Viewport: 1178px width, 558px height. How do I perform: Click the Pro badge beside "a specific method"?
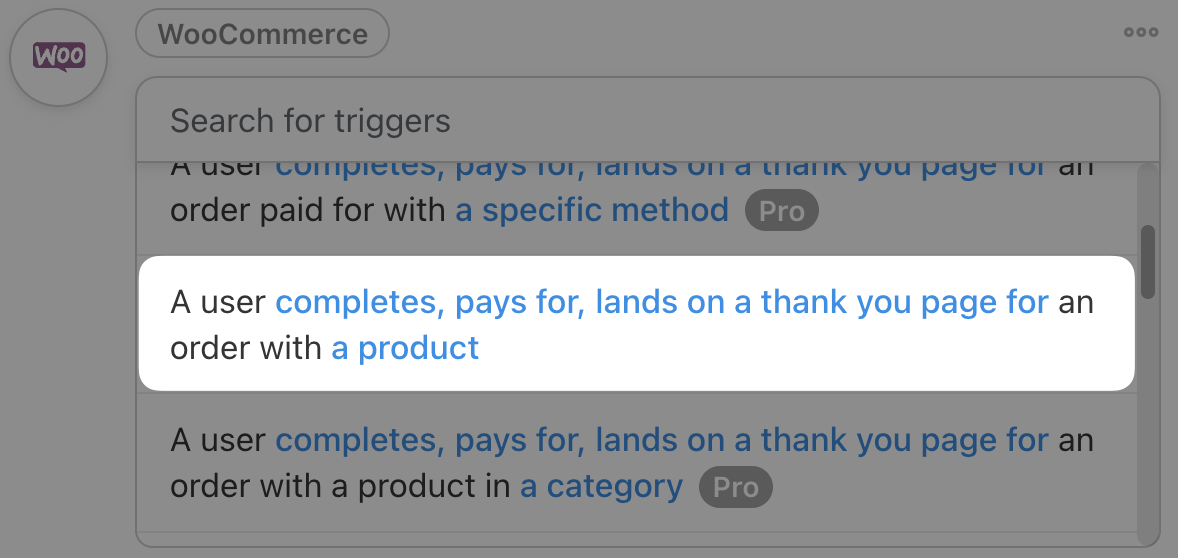[781, 212]
